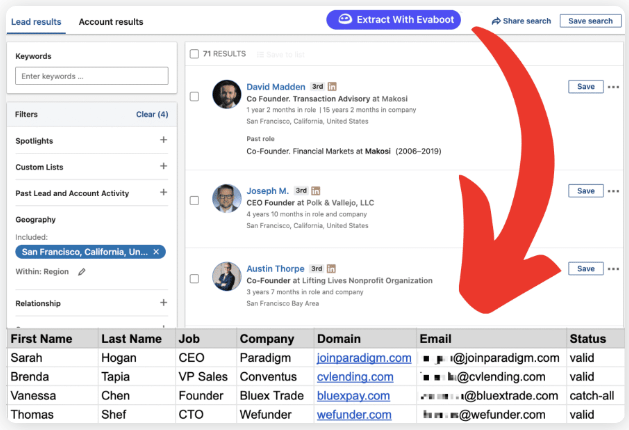Select the CTO job cell
Image resolution: width=629 pixels, height=430 pixels.
point(206,415)
